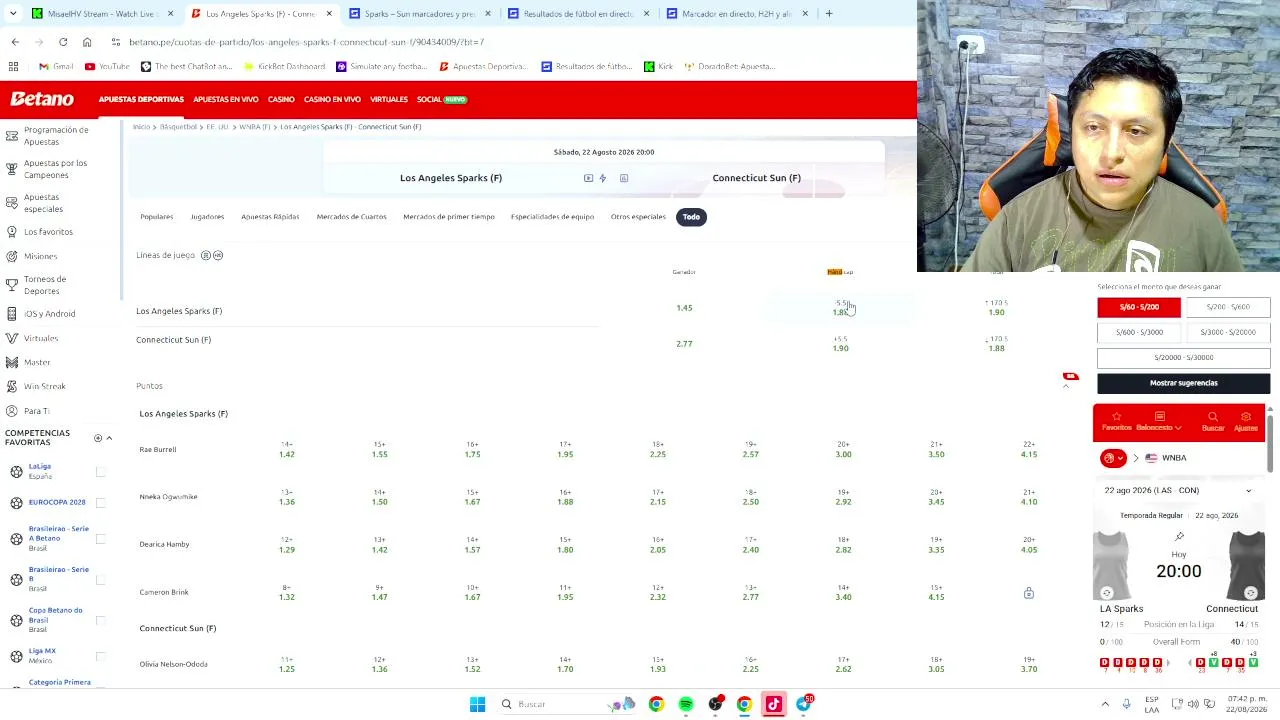
Task: Click the Betano logo
Action: pos(42,99)
